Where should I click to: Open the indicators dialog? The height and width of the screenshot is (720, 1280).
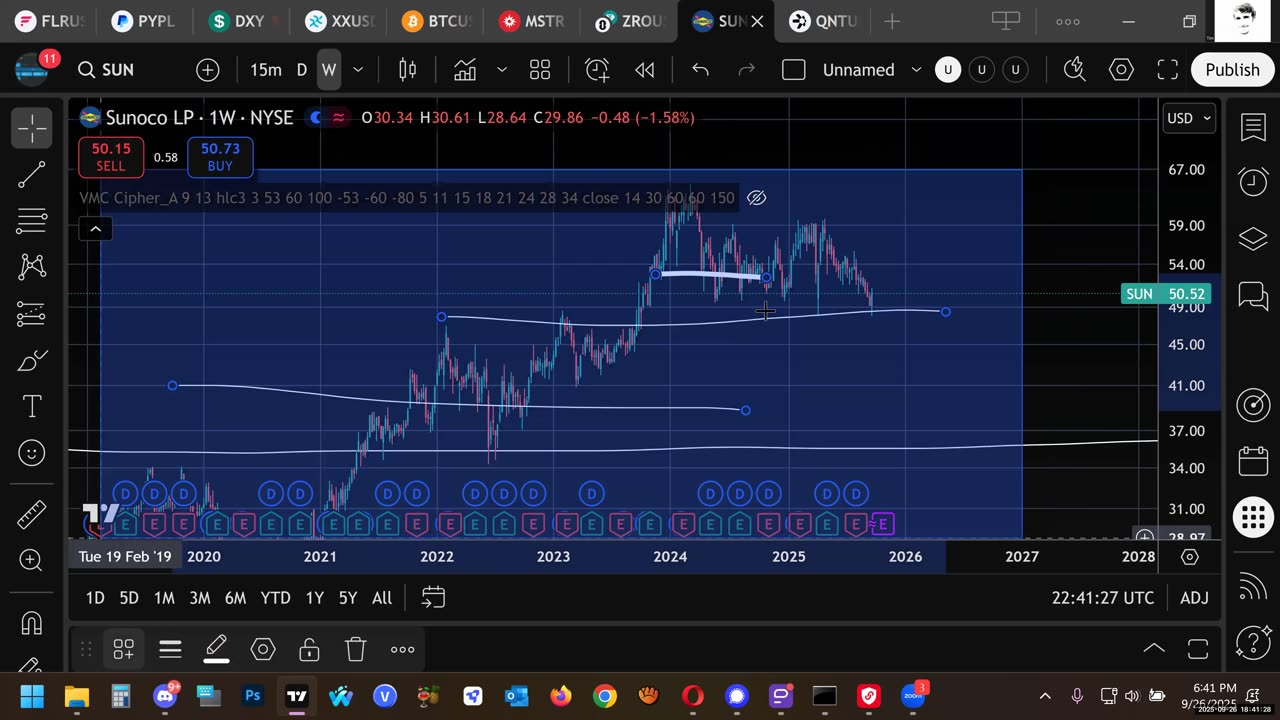click(465, 70)
